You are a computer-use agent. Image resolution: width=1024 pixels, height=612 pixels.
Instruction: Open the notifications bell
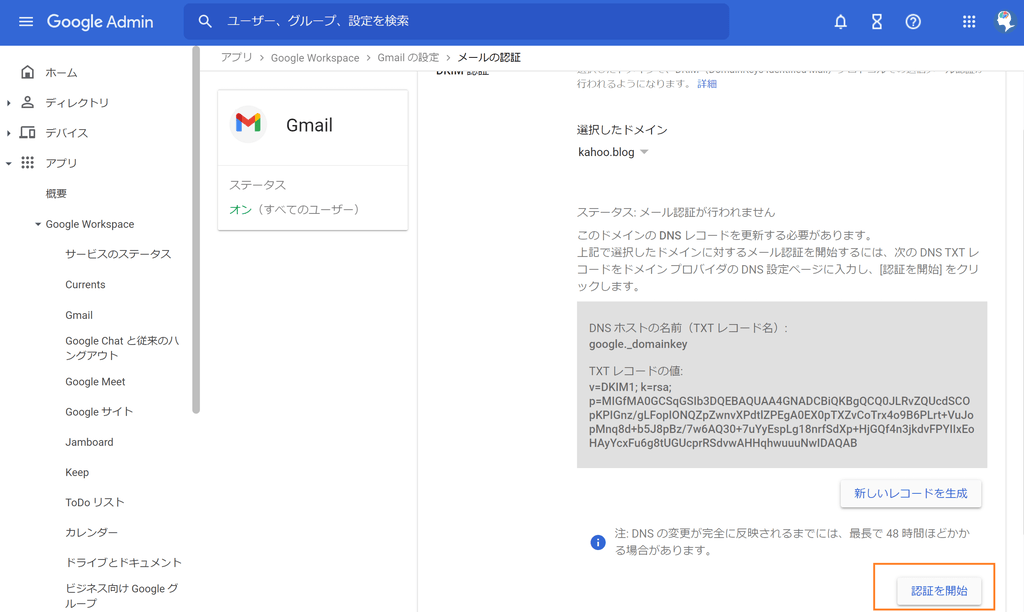click(x=840, y=22)
